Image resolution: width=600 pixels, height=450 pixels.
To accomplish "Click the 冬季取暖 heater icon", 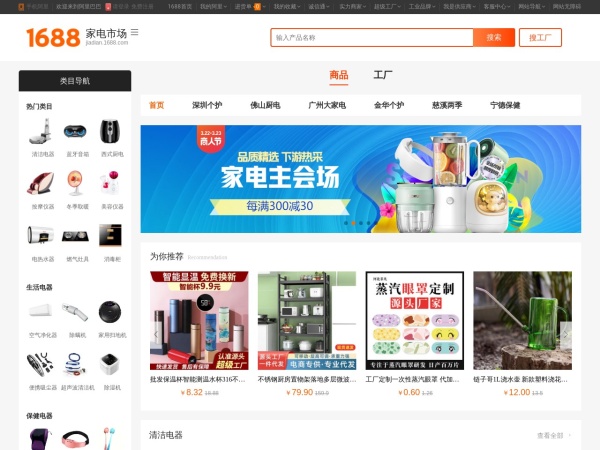I will 76,184.
